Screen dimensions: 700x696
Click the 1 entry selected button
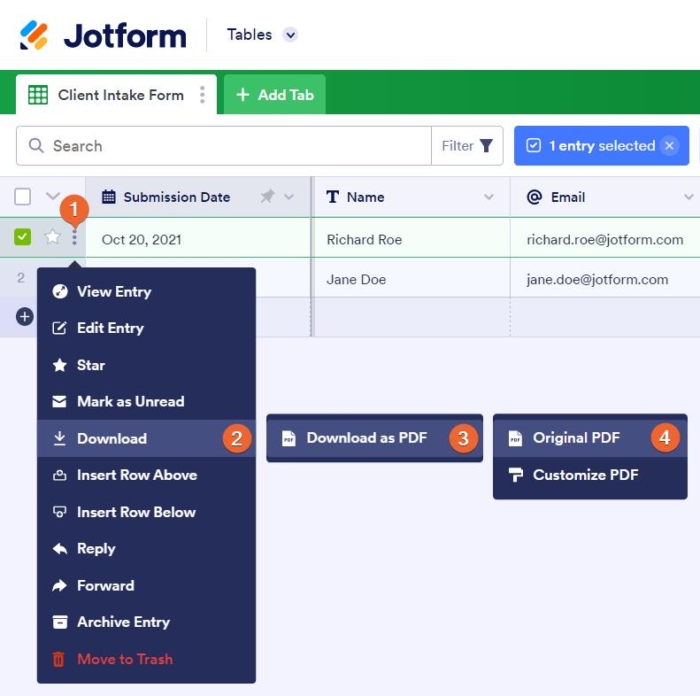pyautogui.click(x=601, y=146)
